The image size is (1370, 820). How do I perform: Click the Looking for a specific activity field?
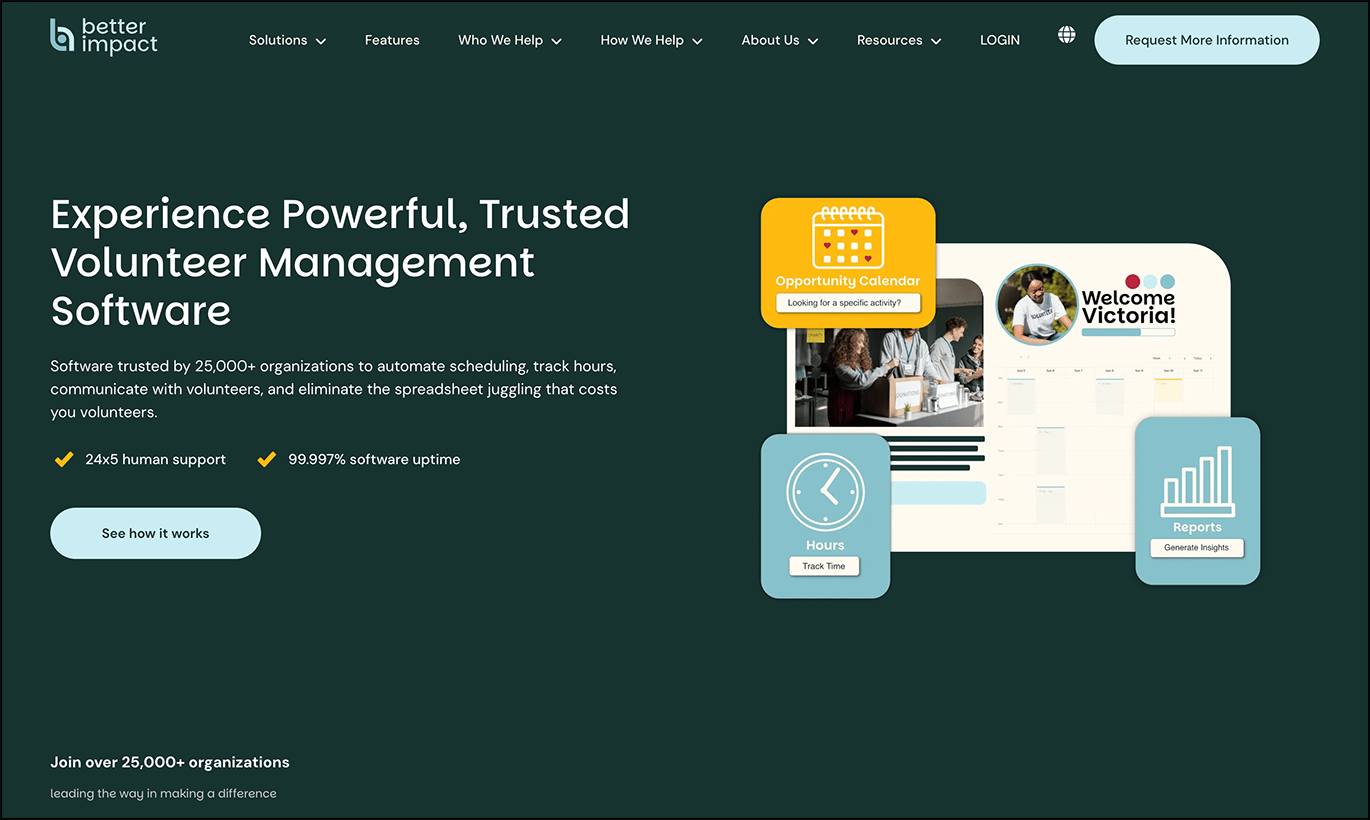(848, 303)
